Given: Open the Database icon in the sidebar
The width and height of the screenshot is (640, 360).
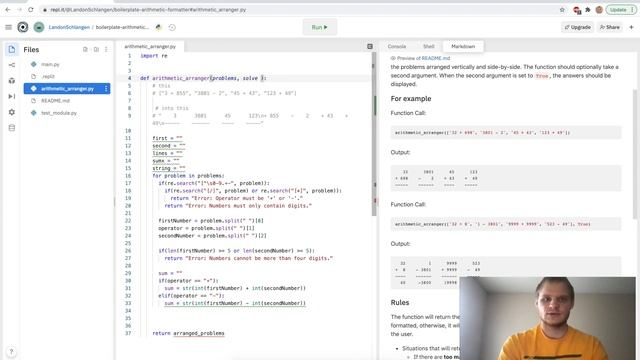Looking at the screenshot, I should (x=12, y=128).
